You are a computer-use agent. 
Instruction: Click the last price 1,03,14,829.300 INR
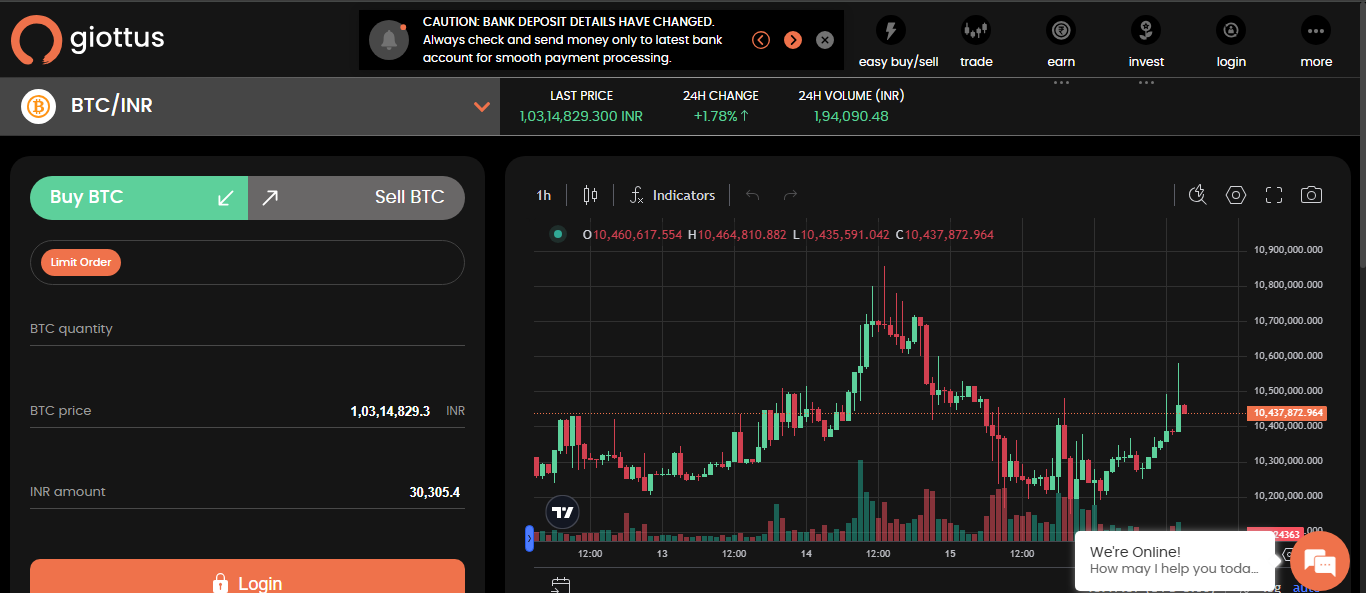581,116
